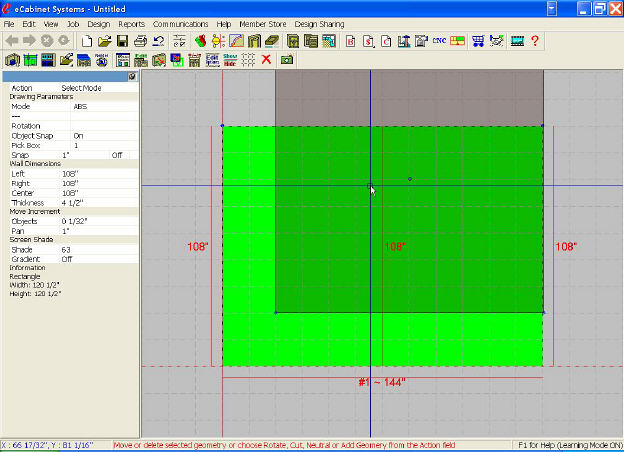This screenshot has height=452, width=624.
Task: Click the Show Hide toolbar icon
Action: click(x=230, y=60)
